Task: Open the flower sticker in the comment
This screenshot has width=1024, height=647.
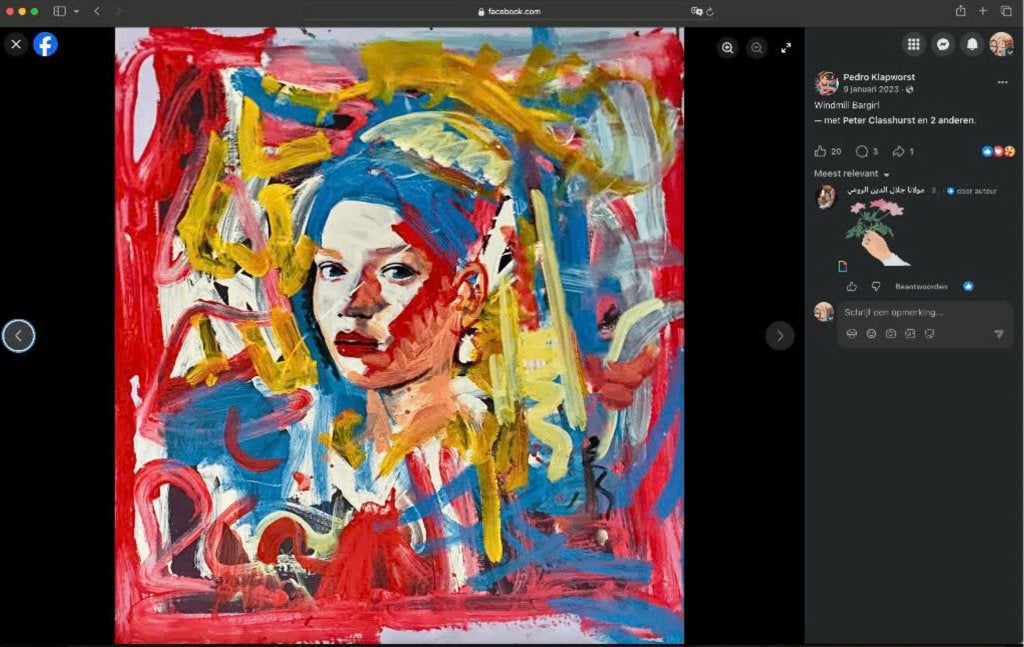Action: point(878,232)
